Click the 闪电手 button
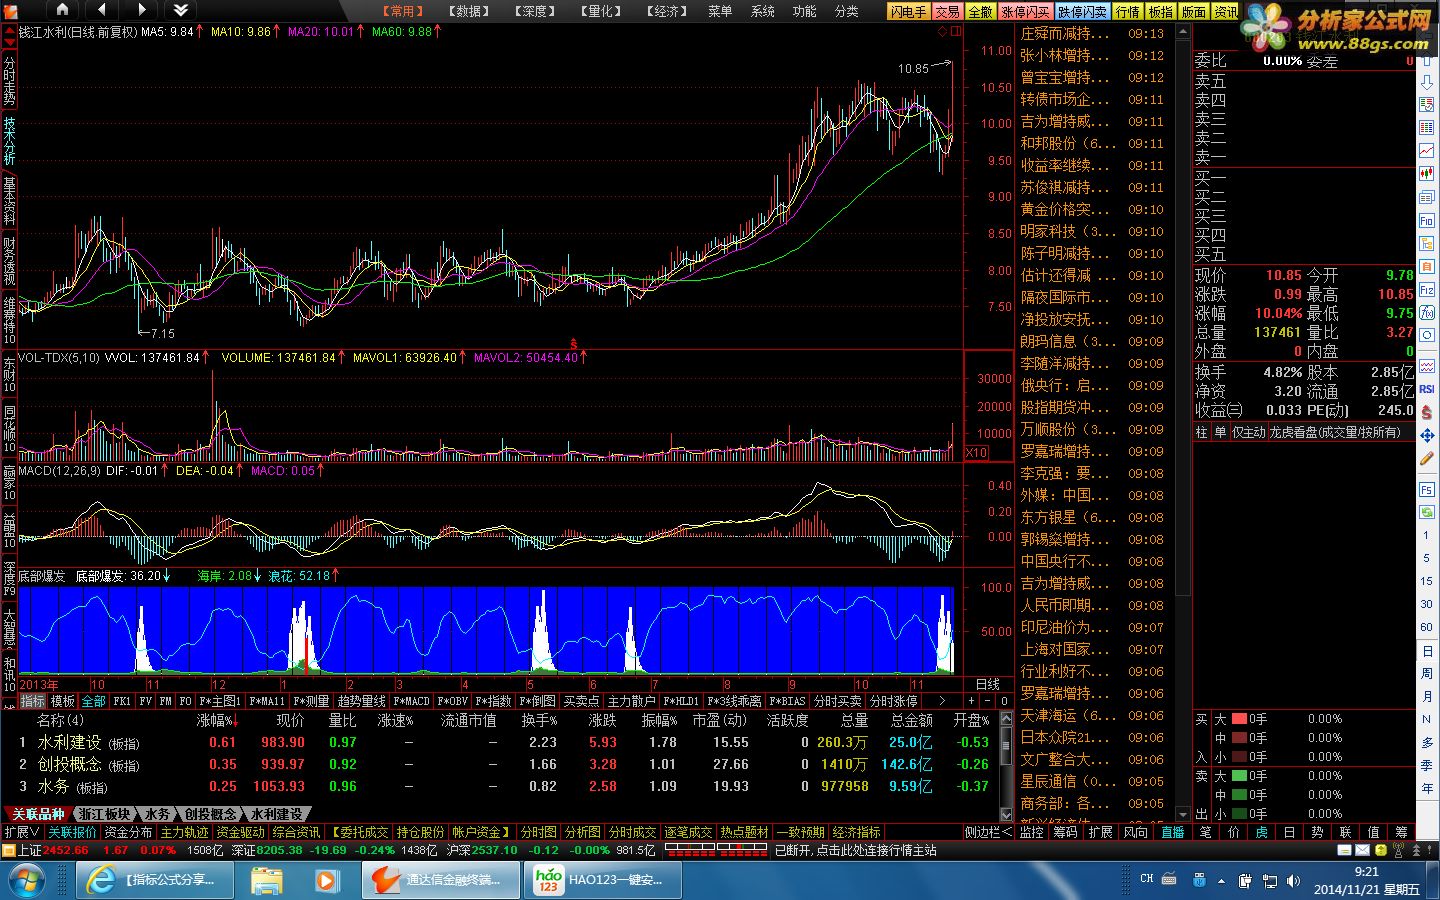The height and width of the screenshot is (900, 1440). coord(909,12)
